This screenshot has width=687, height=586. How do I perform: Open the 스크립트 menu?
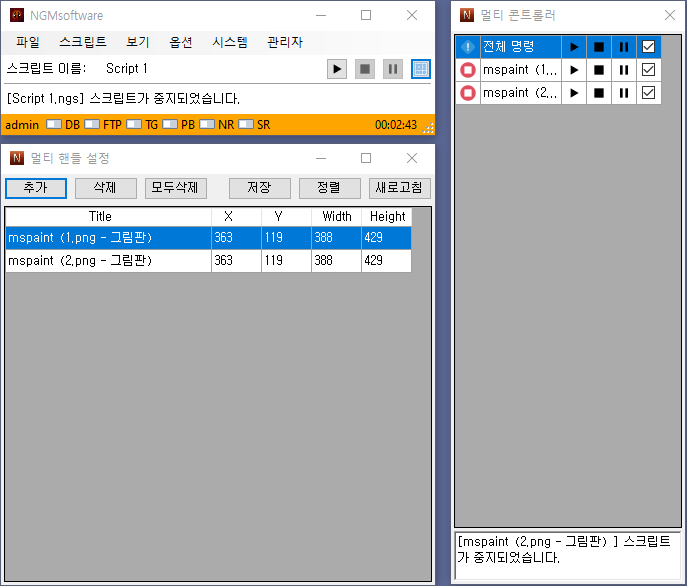83,43
